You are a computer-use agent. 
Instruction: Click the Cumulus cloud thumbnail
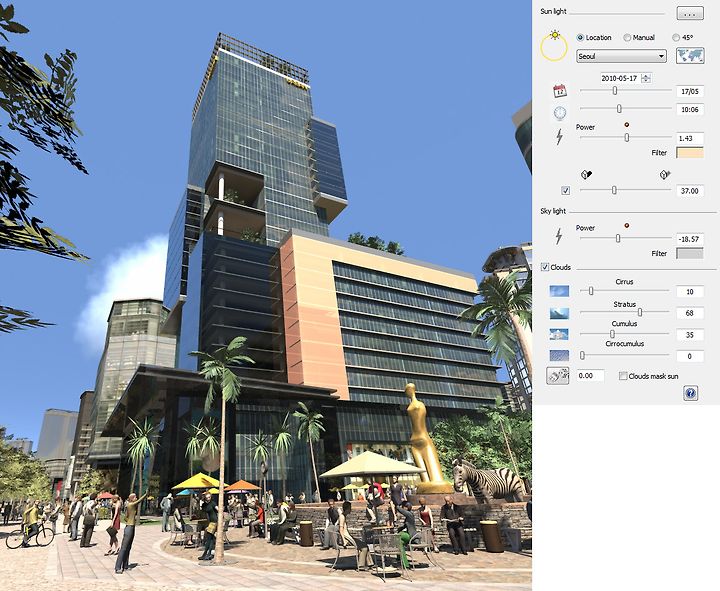tap(559, 334)
